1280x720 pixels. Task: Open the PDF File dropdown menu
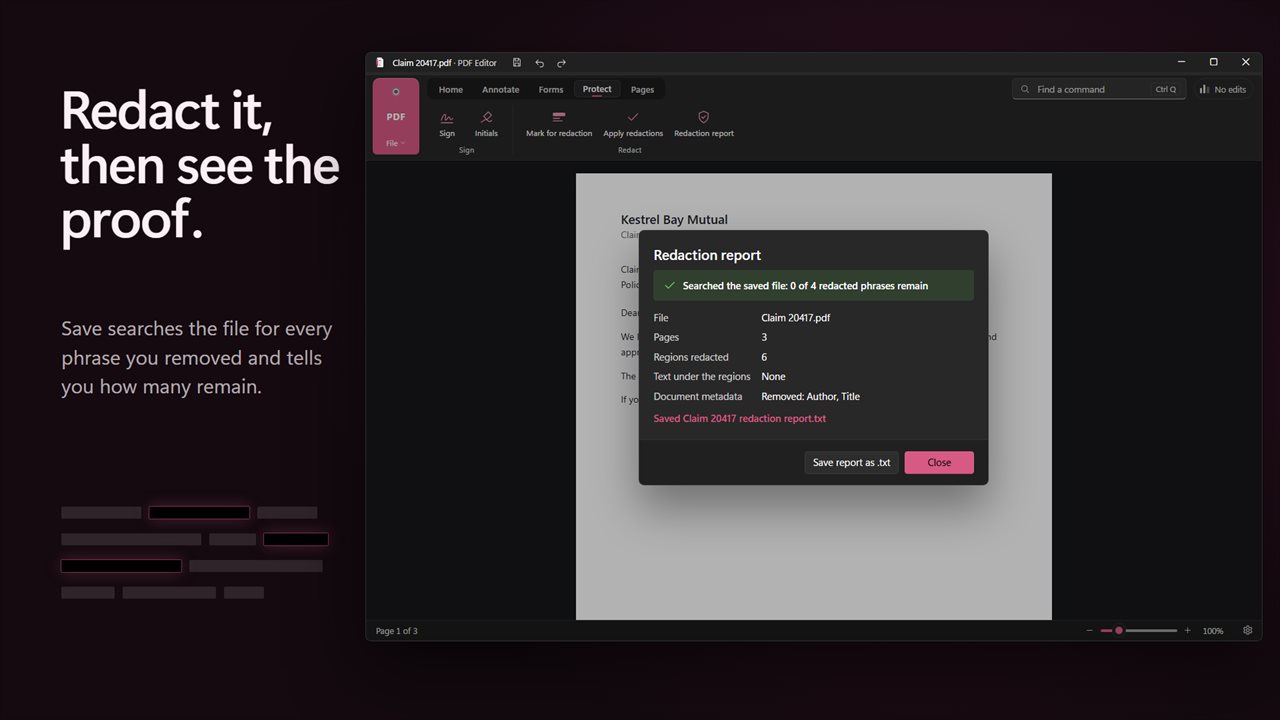point(396,117)
